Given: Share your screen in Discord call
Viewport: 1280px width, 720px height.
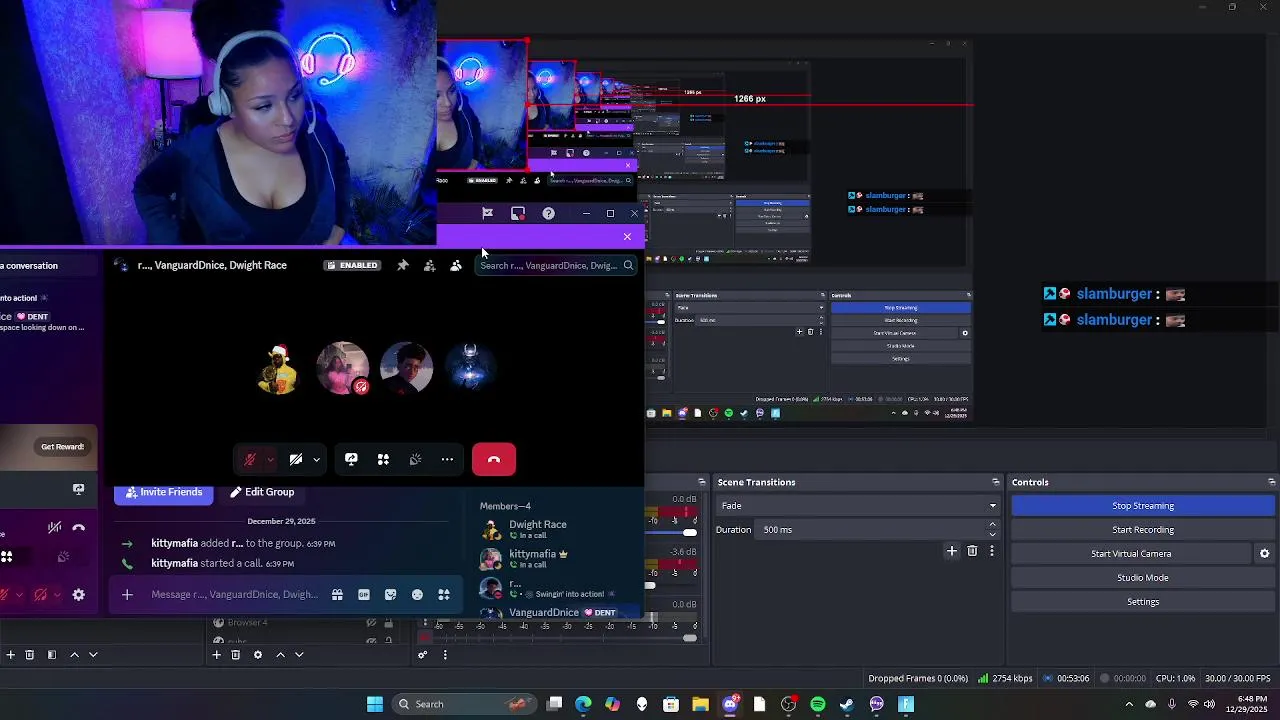Looking at the screenshot, I should click(x=351, y=459).
